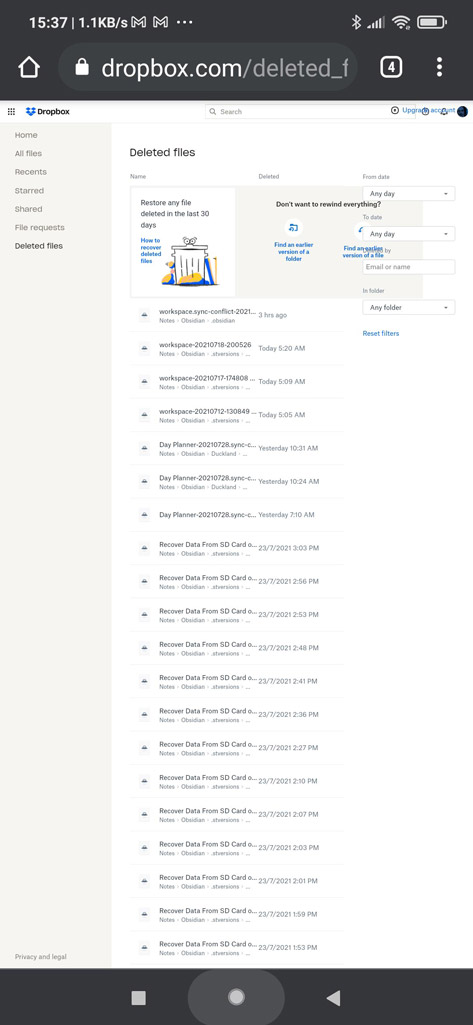
Task: Click file icon of workspace-20210712-130849 row
Action: click(x=145, y=415)
